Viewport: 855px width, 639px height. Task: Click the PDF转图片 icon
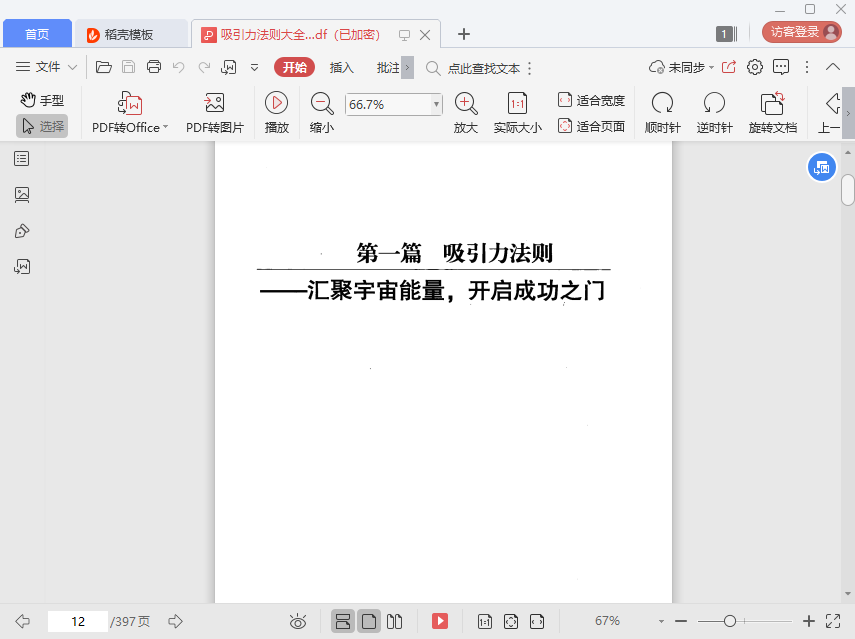click(x=214, y=103)
